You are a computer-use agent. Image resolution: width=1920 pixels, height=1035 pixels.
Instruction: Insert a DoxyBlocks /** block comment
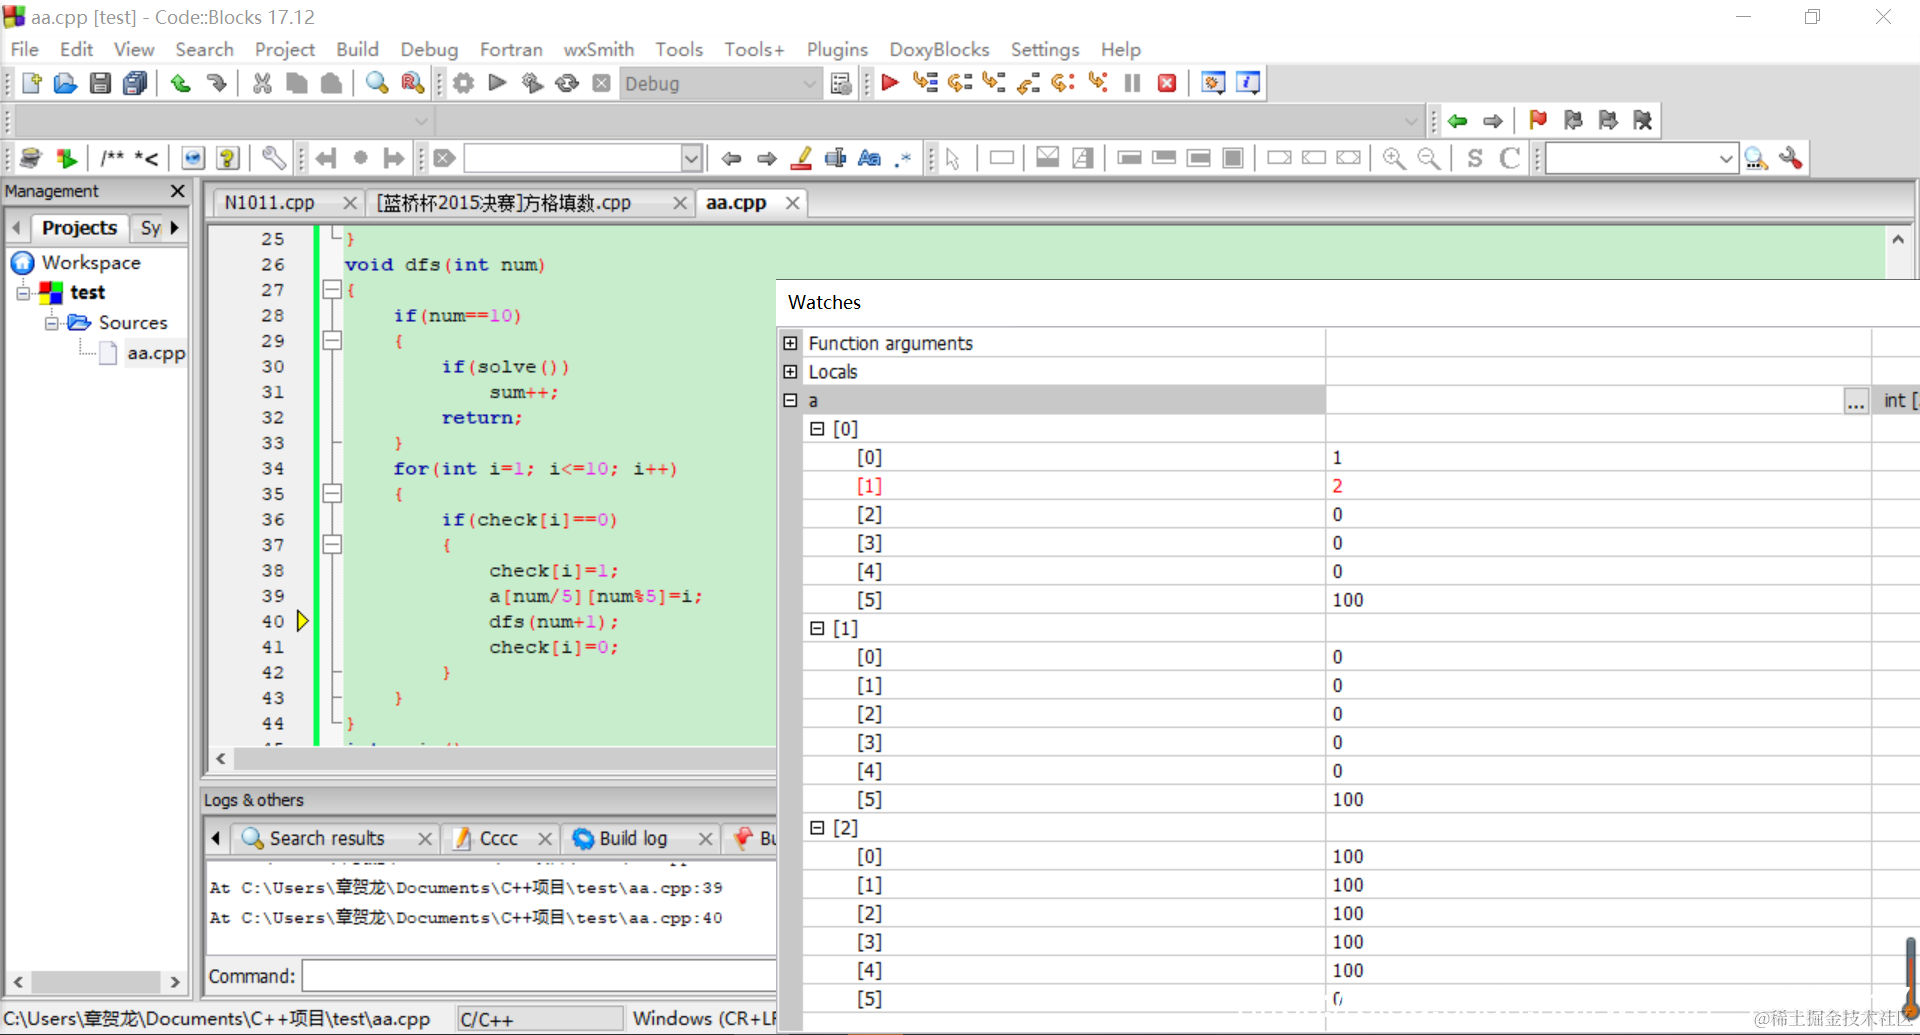click(x=112, y=158)
